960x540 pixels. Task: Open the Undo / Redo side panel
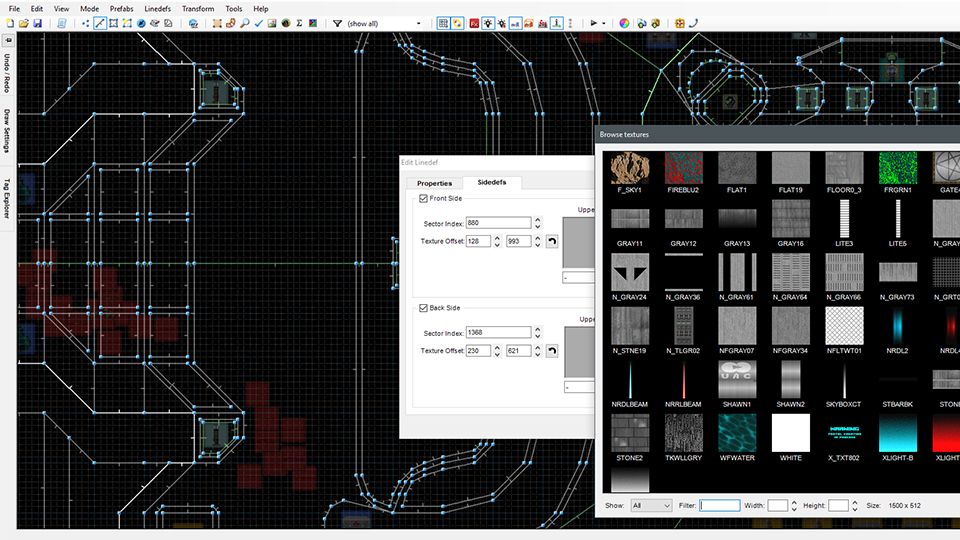click(7, 71)
